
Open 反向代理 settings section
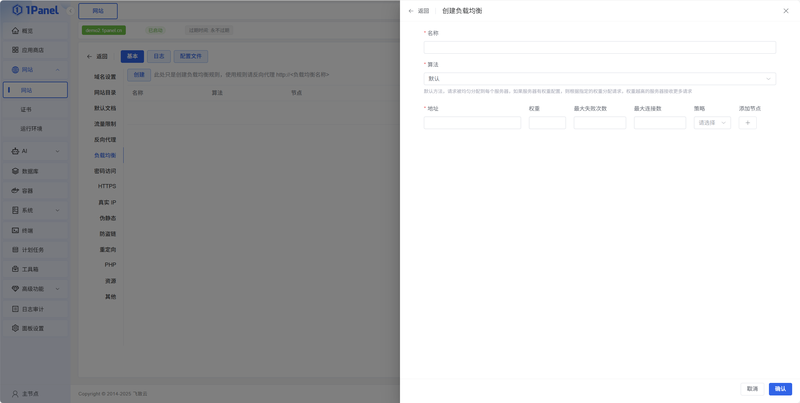pos(105,139)
